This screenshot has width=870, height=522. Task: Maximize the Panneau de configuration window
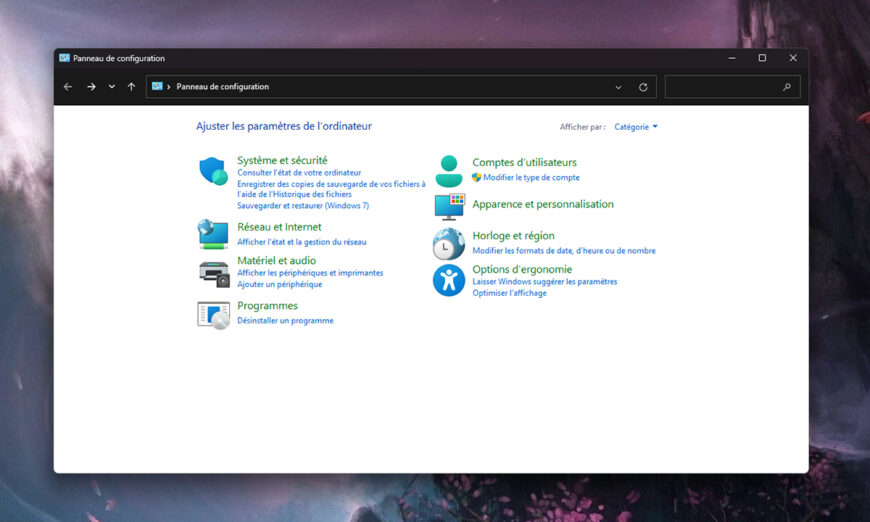click(x=762, y=58)
